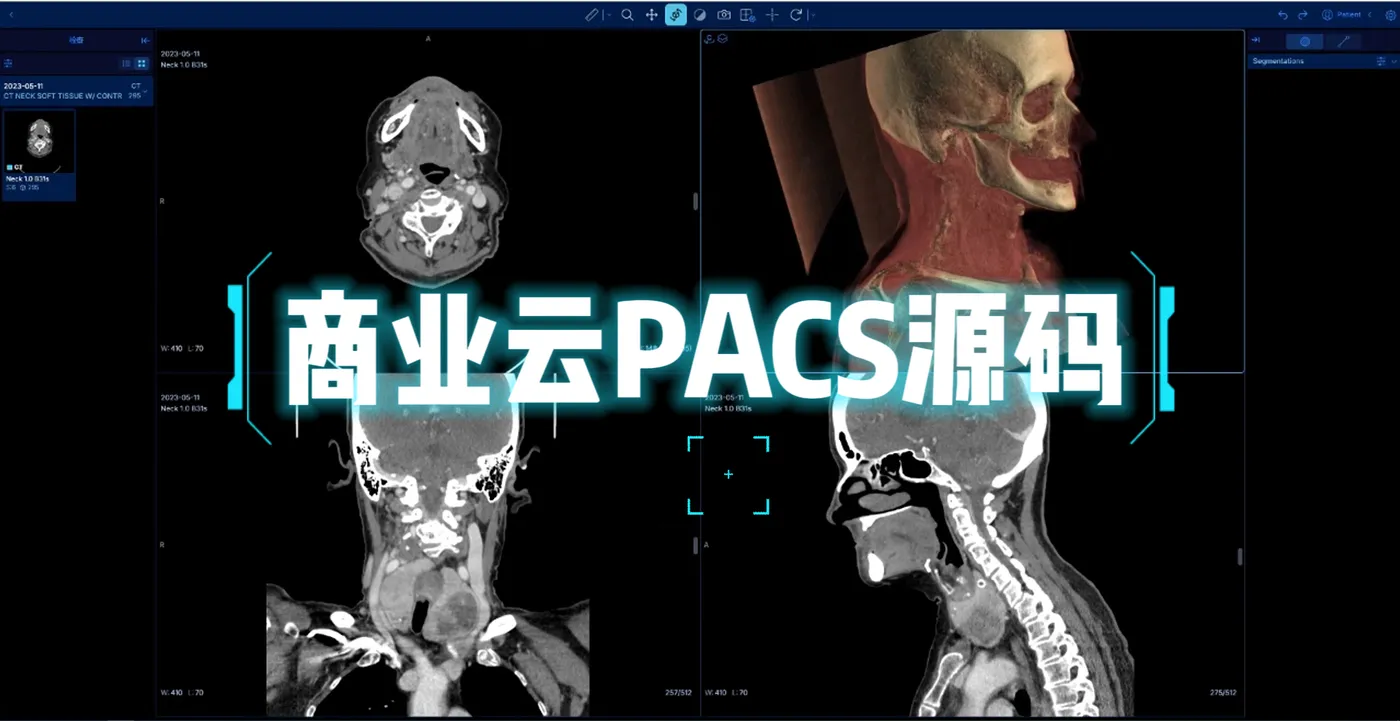The image size is (1400, 721).
Task: Select the Pan move tool
Action: pos(651,15)
